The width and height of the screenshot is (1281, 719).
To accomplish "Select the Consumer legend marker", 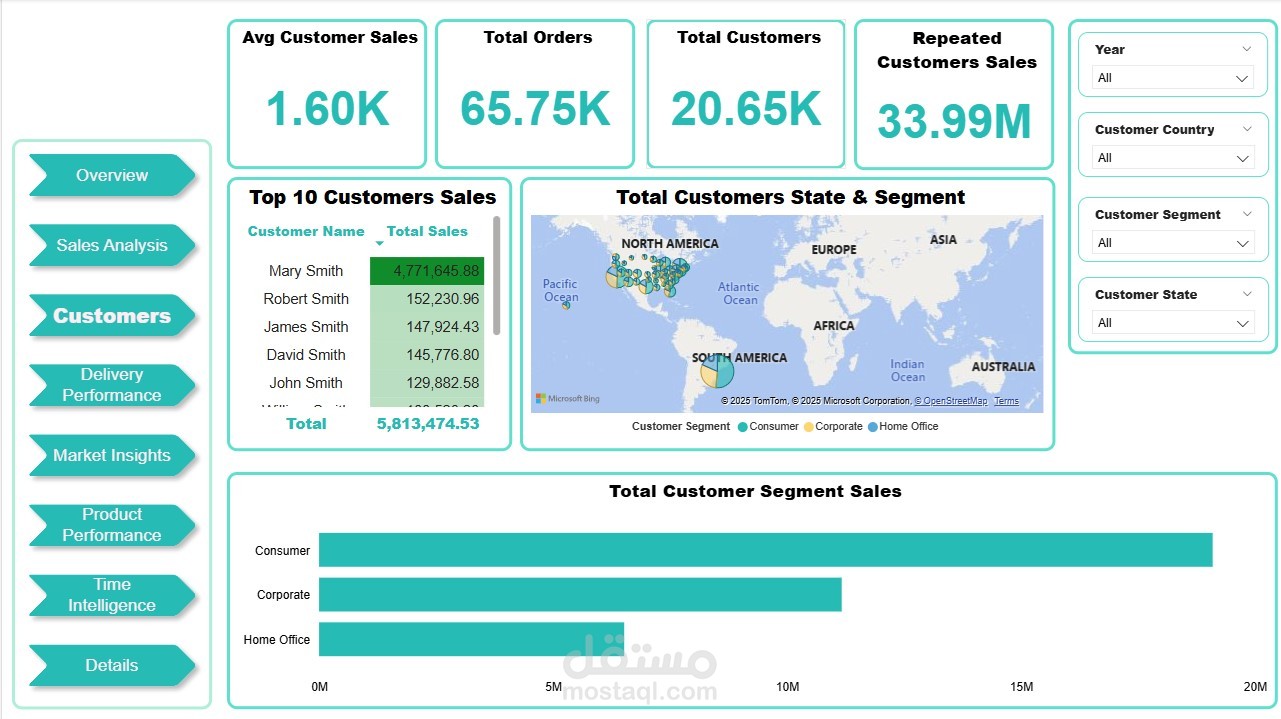I will pyautogui.click(x=742, y=427).
